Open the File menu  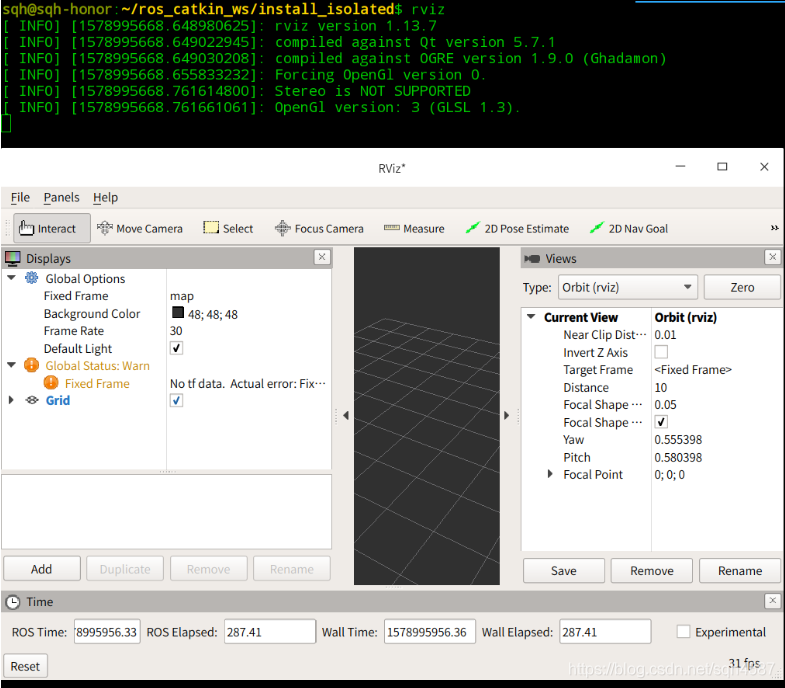tap(21, 197)
